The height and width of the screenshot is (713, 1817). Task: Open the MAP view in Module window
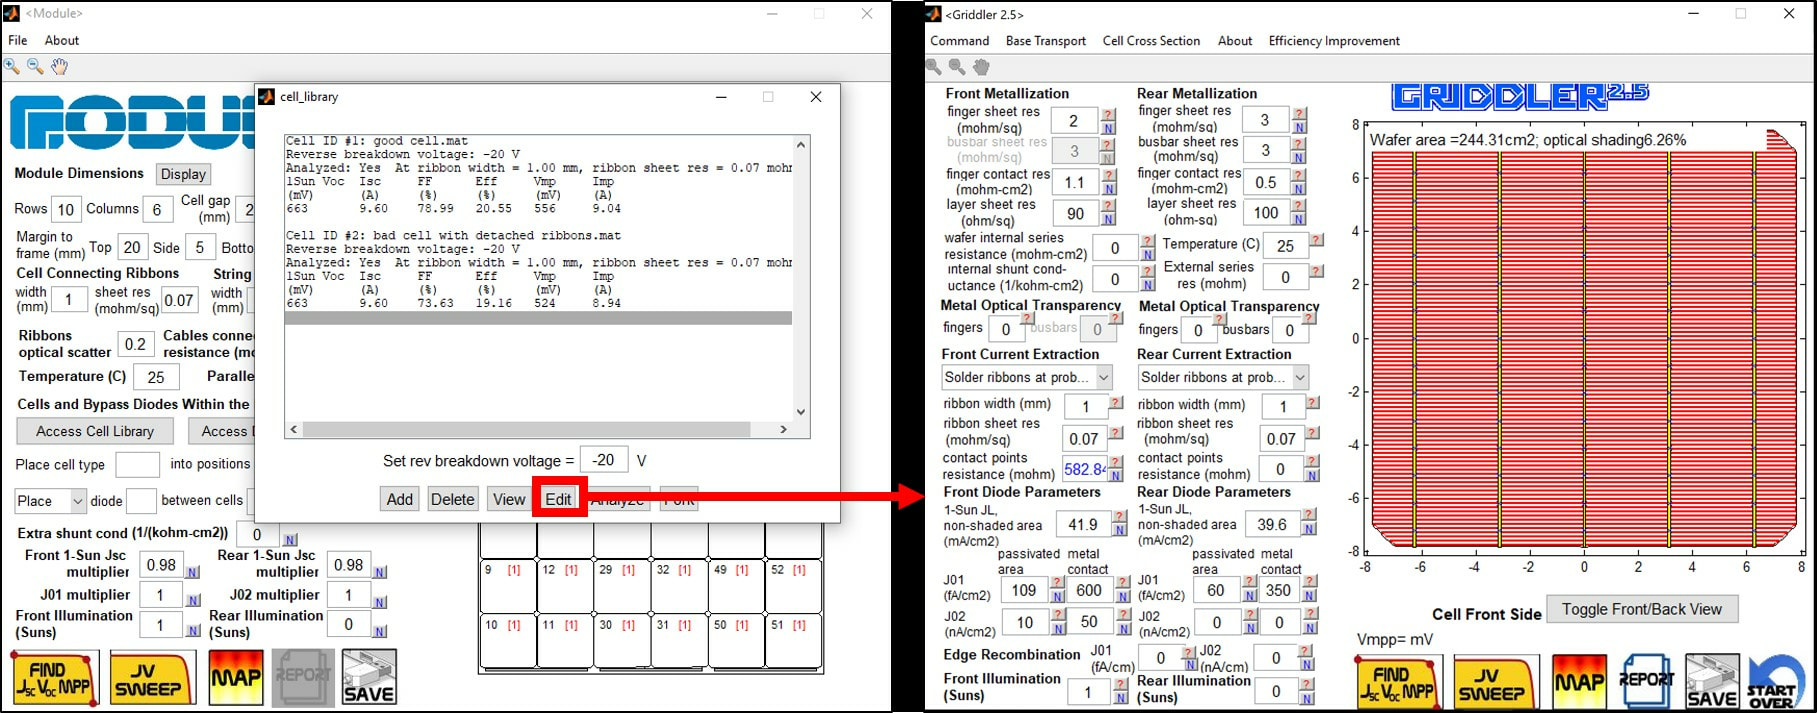point(235,678)
